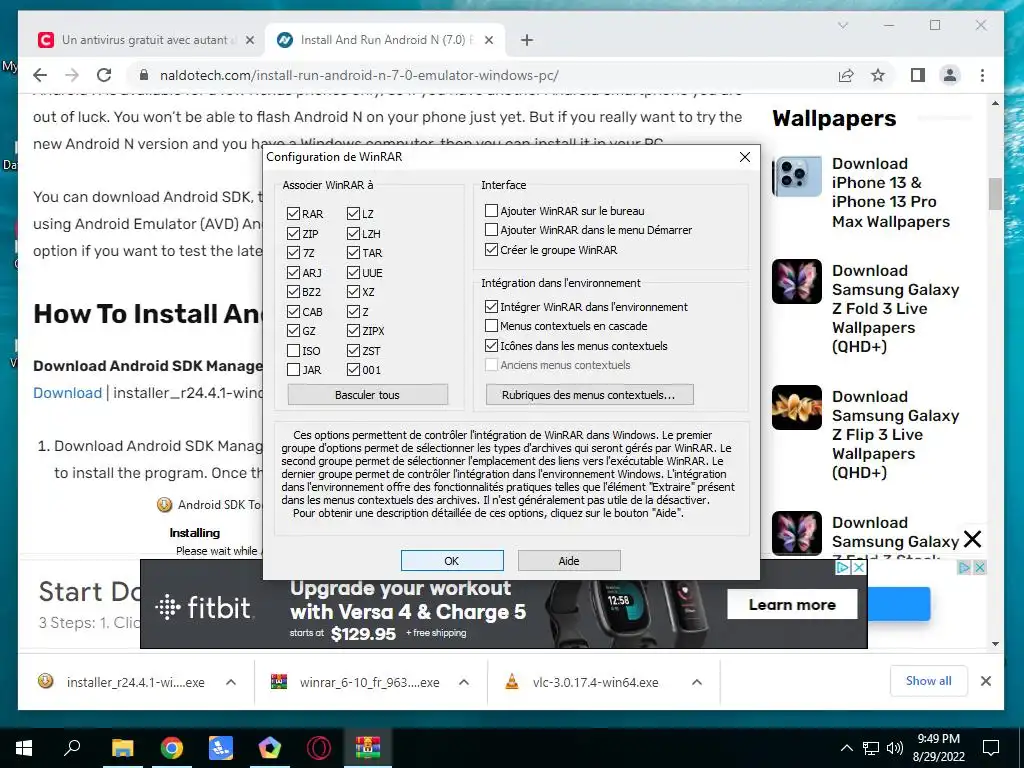Uncheck the RAR association checkbox
This screenshot has width=1024, height=768.
[293, 214]
